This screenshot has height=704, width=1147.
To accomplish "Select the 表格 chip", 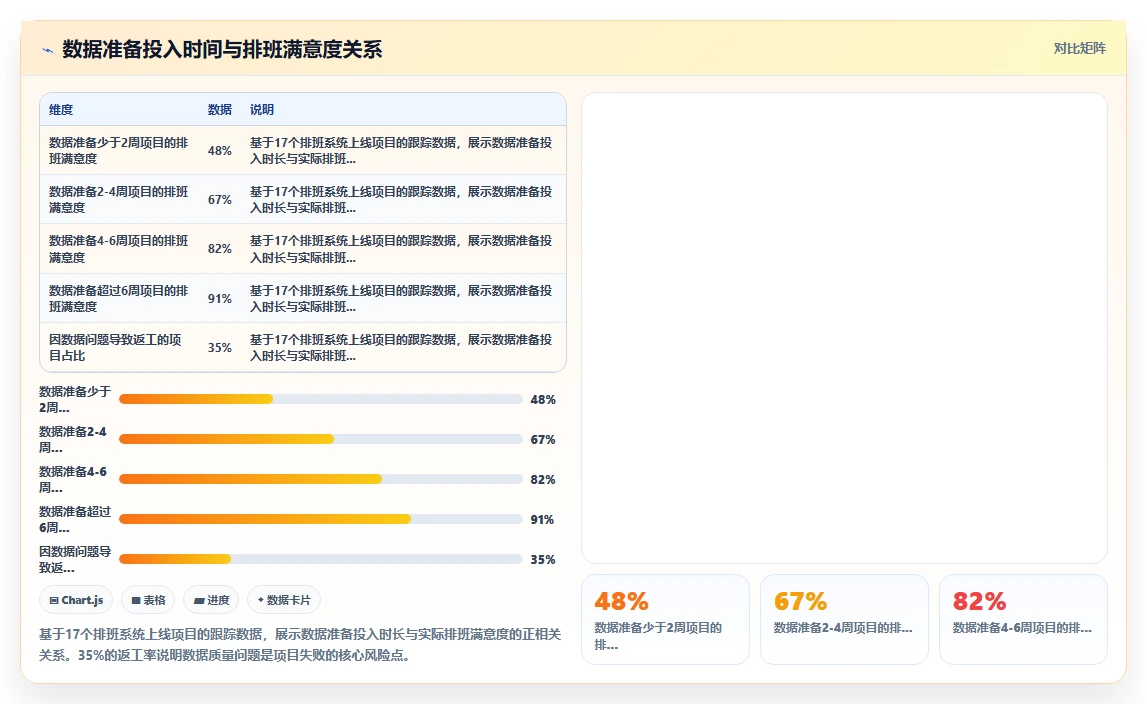I will 148,600.
